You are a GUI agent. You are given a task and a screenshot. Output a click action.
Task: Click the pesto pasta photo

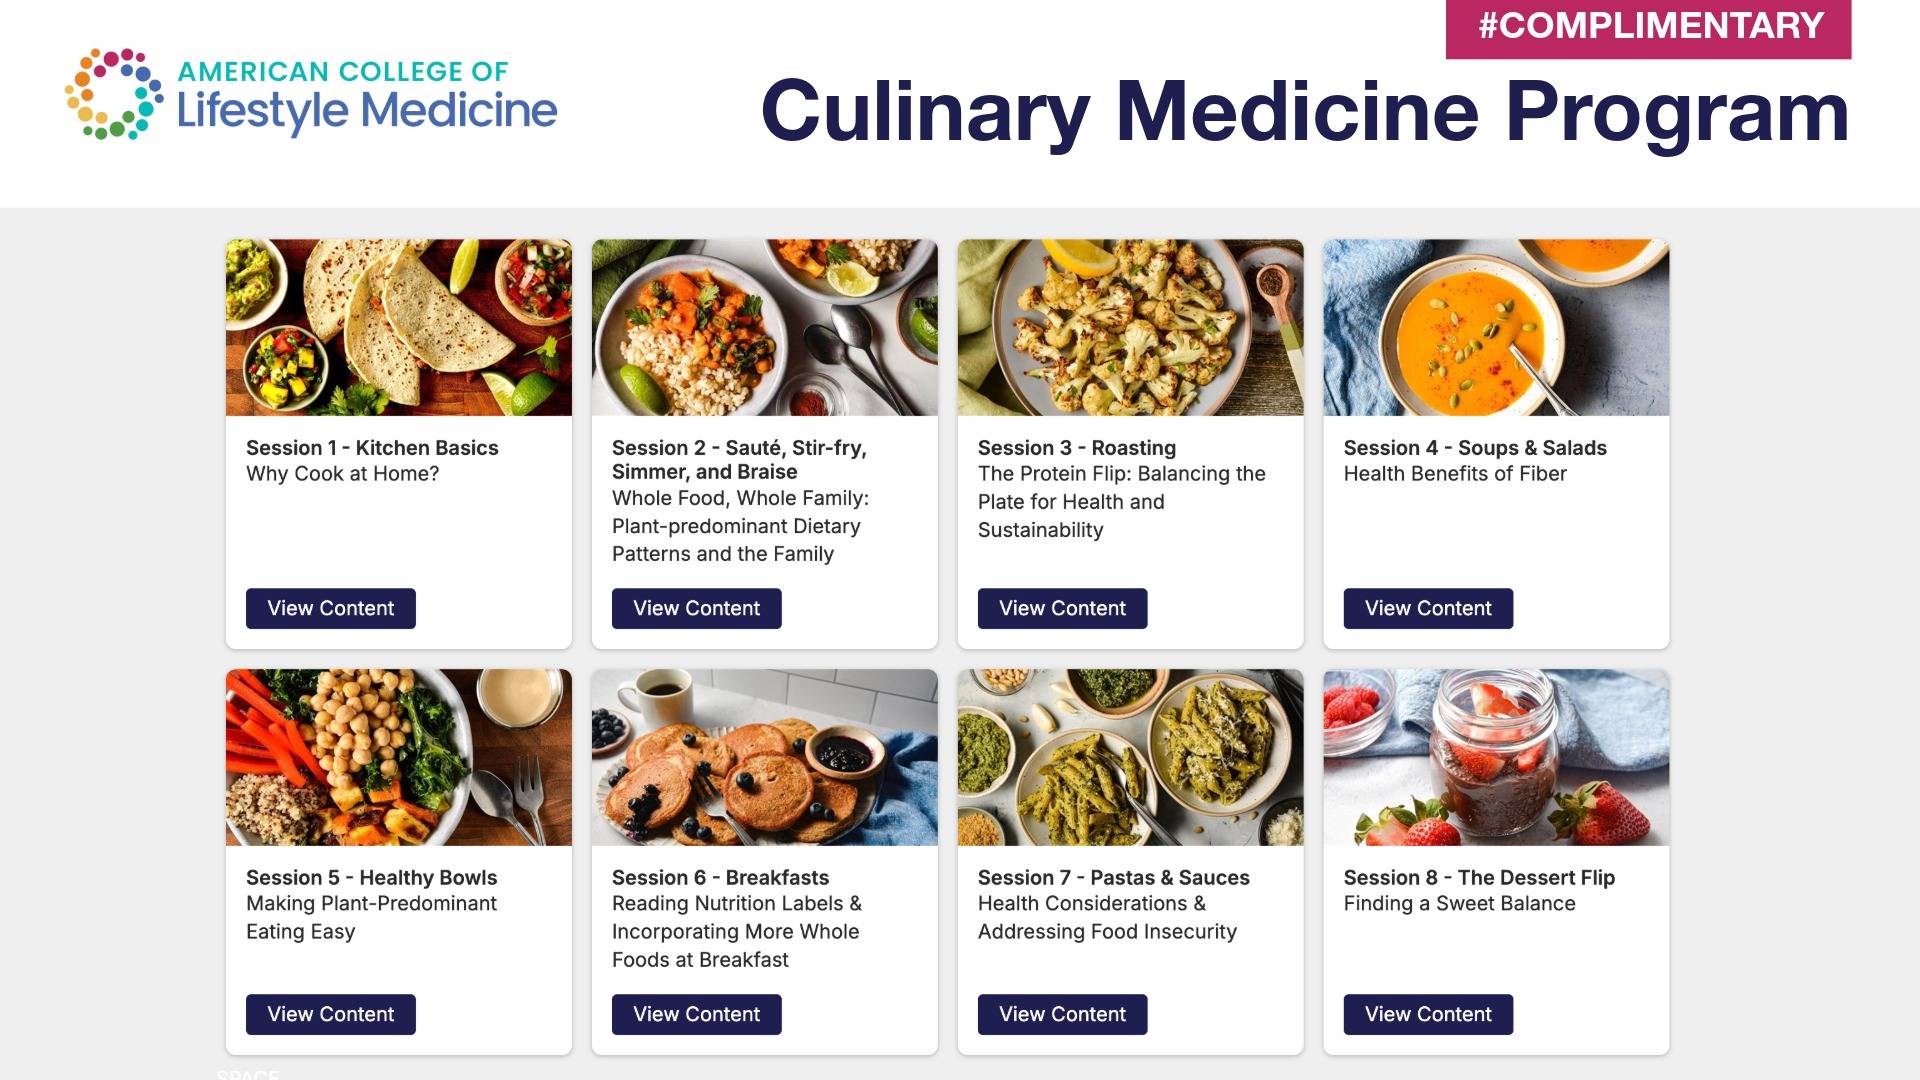(1130, 757)
